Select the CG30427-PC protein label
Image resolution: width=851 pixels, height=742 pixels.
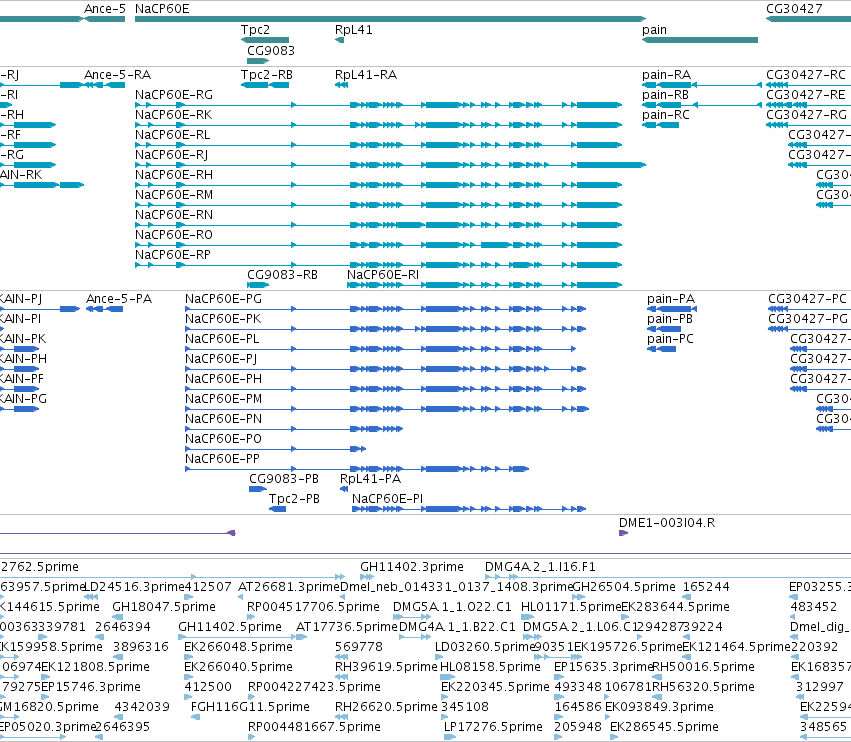tap(808, 299)
